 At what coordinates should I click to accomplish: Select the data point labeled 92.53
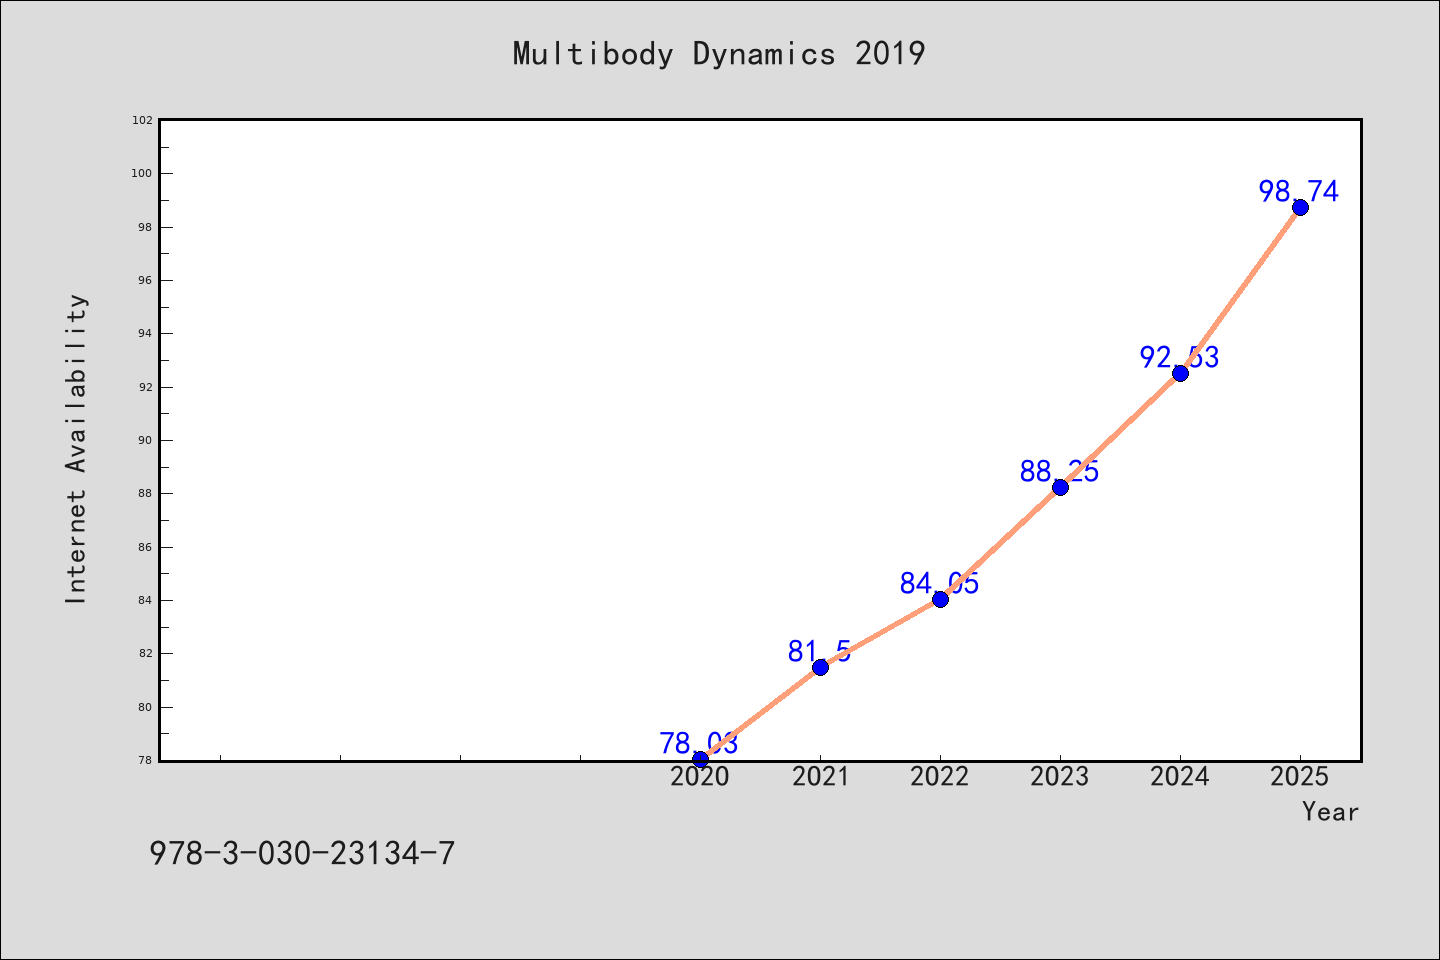1180,373
